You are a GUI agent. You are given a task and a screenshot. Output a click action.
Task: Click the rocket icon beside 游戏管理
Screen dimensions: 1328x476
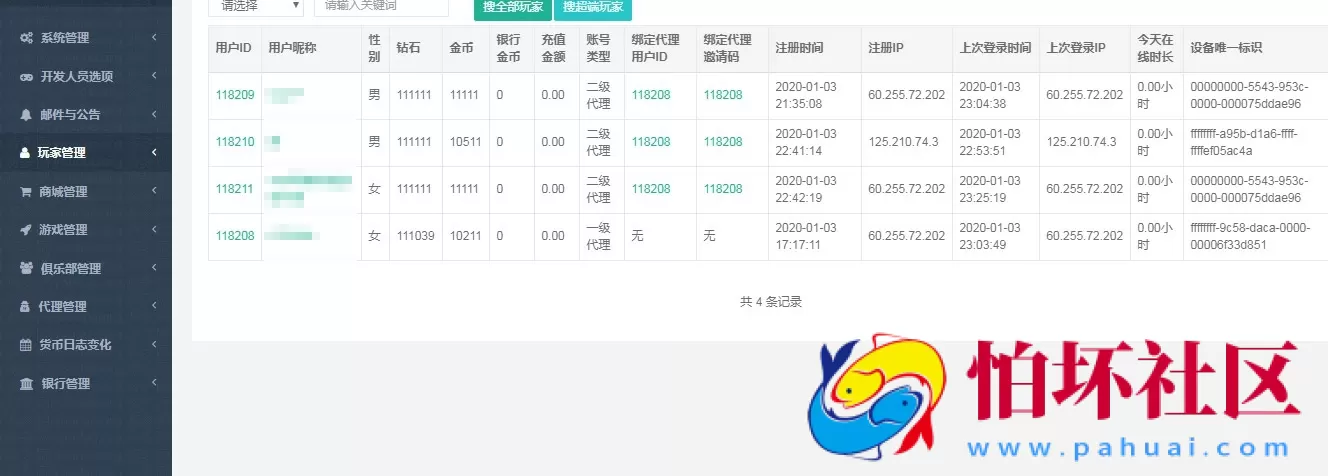[27, 230]
